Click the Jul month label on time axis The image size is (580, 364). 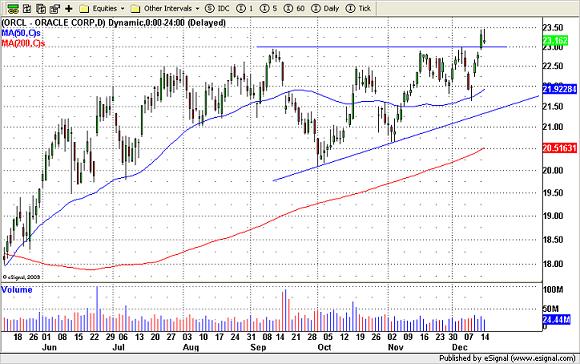pos(118,347)
